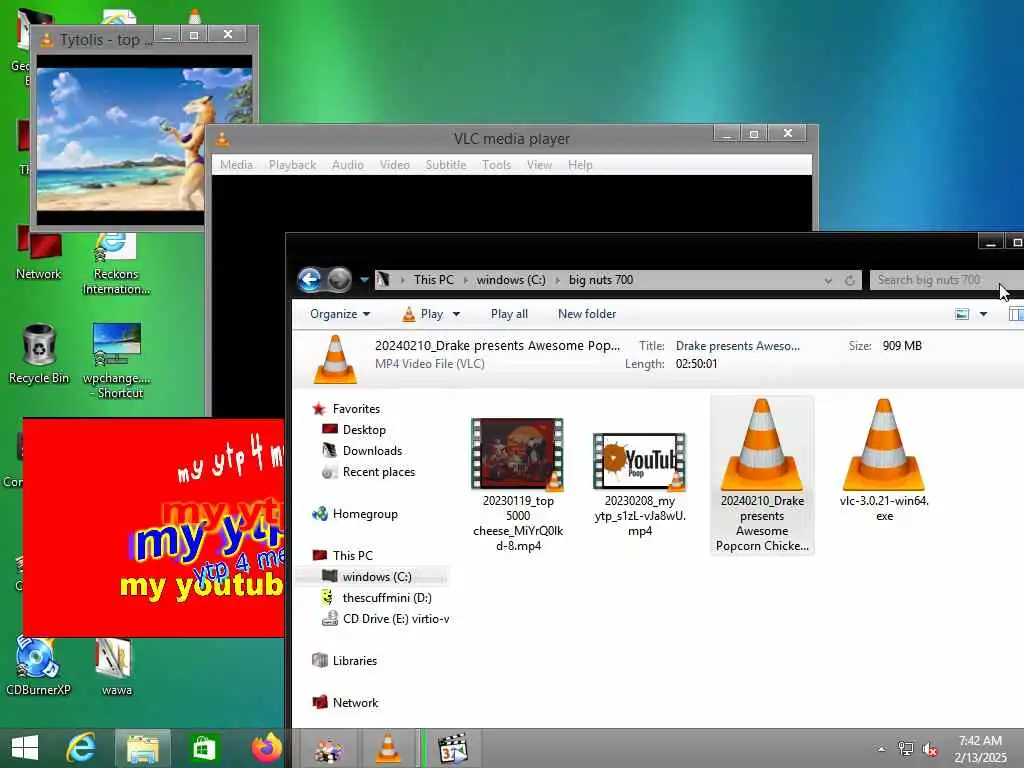Click the CDBurnerXP desktop icon
The width and height of the screenshot is (1024, 768).
pos(38,666)
